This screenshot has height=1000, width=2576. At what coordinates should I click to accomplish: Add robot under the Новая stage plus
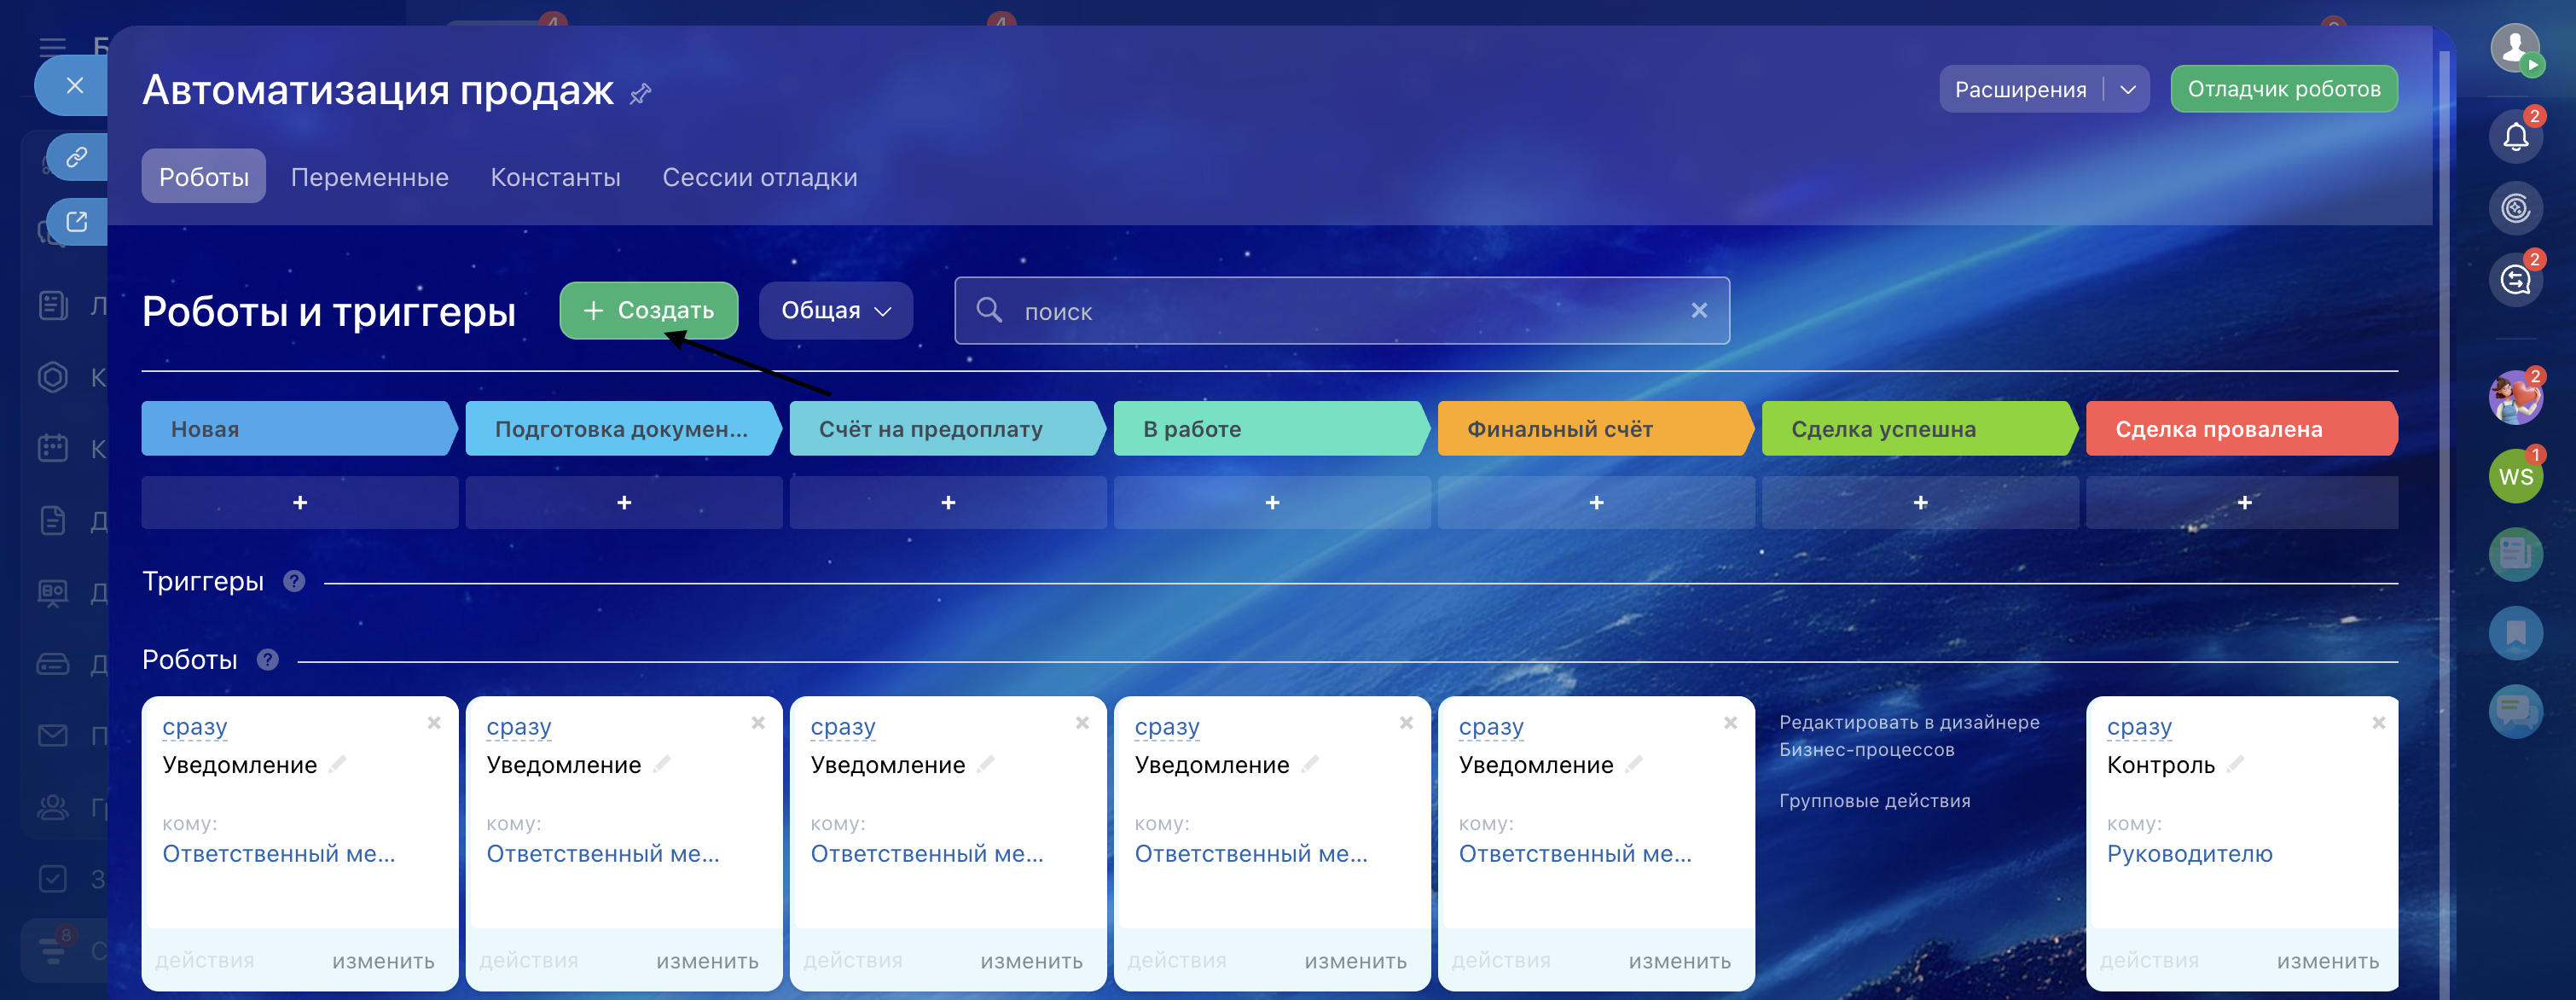click(x=300, y=503)
